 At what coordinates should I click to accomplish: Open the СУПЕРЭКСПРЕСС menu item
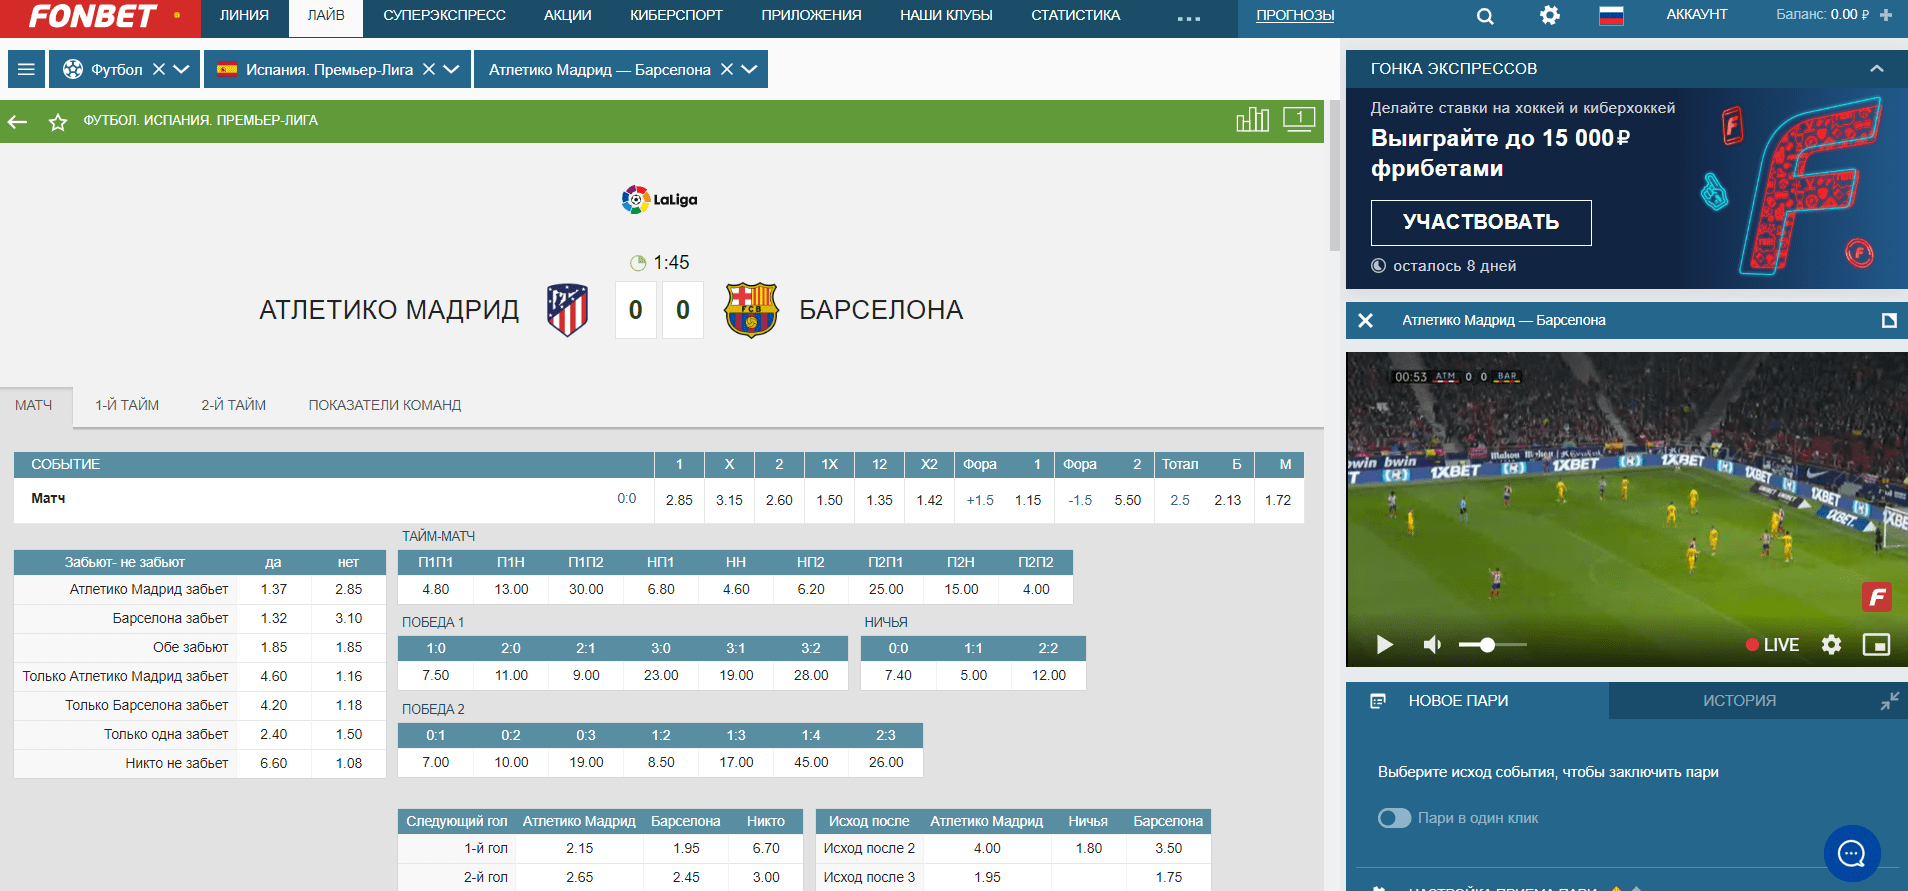[444, 15]
